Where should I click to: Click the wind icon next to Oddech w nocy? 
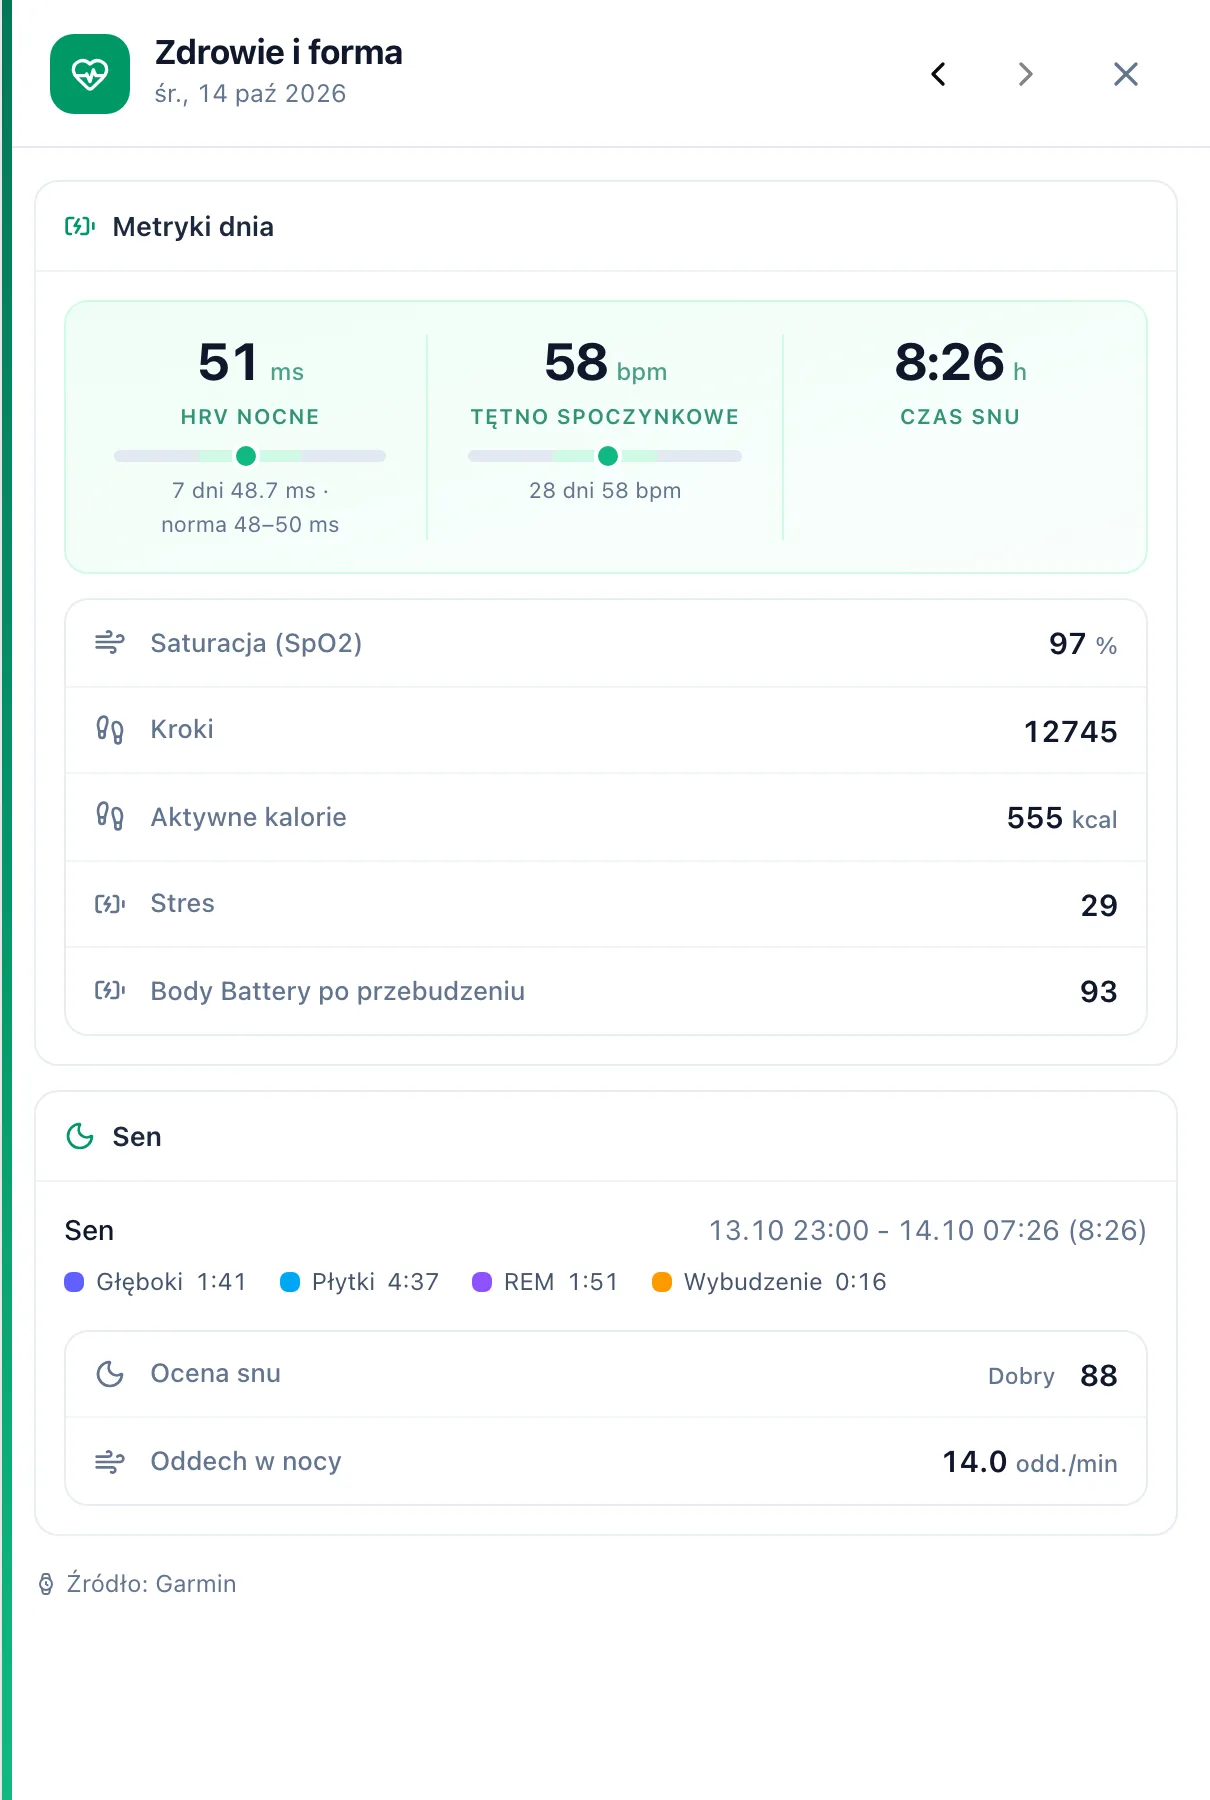[x=110, y=1462]
